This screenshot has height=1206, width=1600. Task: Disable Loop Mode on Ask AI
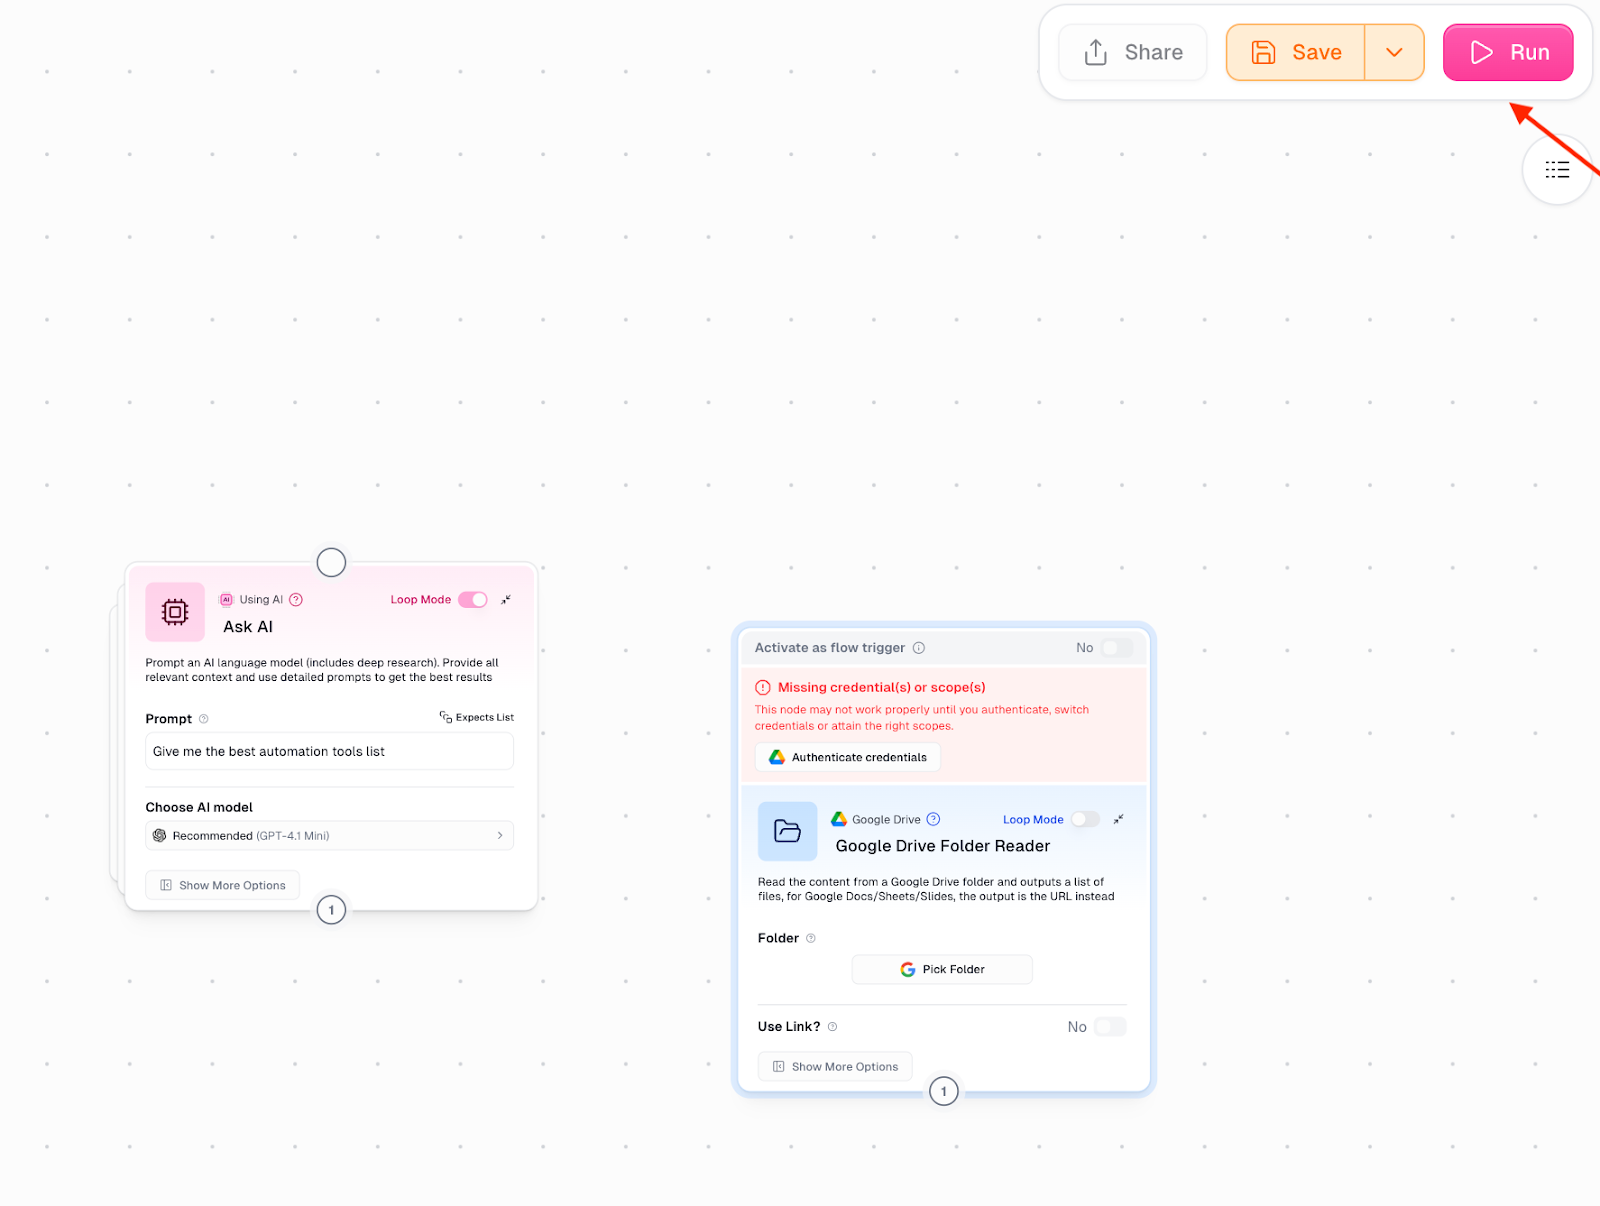[472, 599]
